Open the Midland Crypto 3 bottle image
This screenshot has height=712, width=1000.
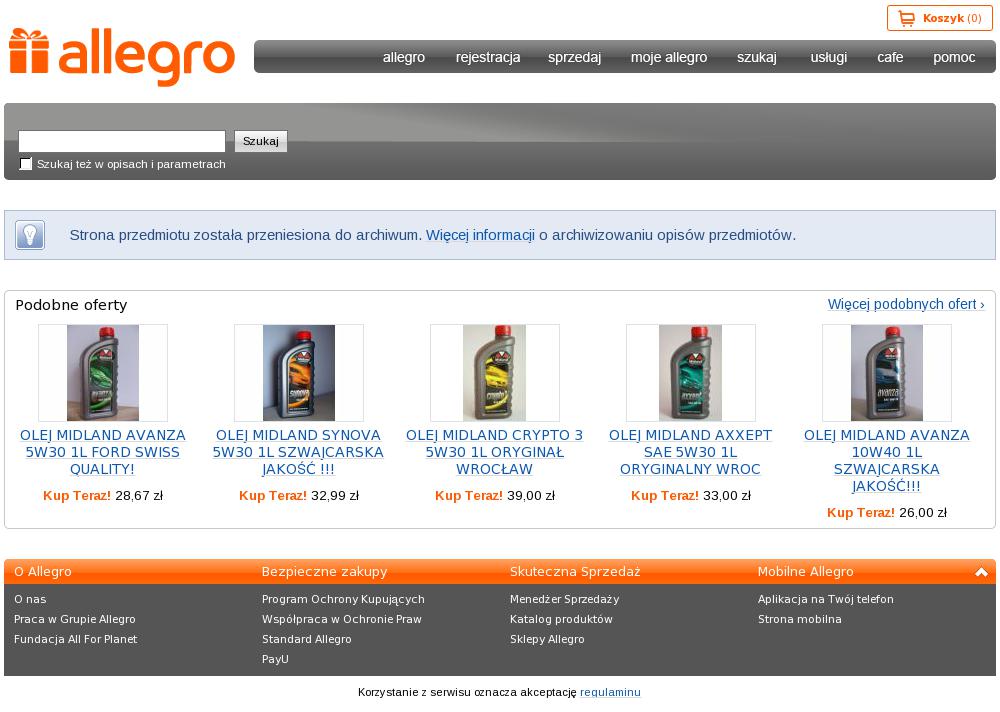pos(495,373)
